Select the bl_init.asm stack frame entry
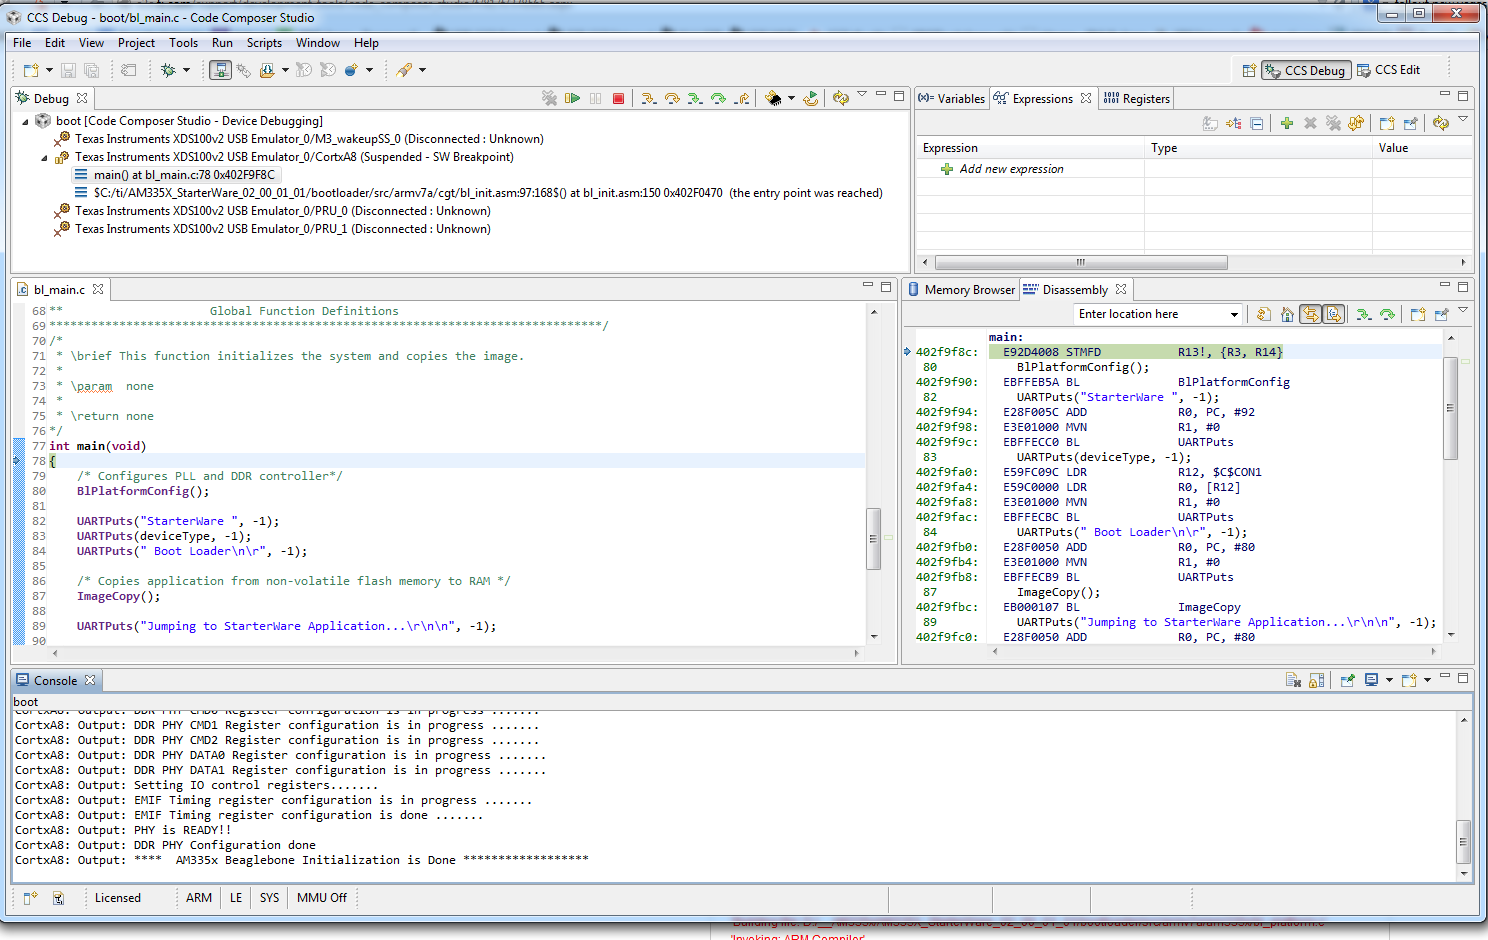The width and height of the screenshot is (1488, 940). (487, 193)
